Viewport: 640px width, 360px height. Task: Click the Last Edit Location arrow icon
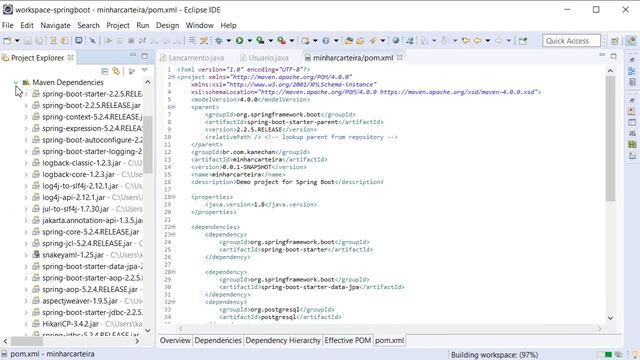coord(465,41)
